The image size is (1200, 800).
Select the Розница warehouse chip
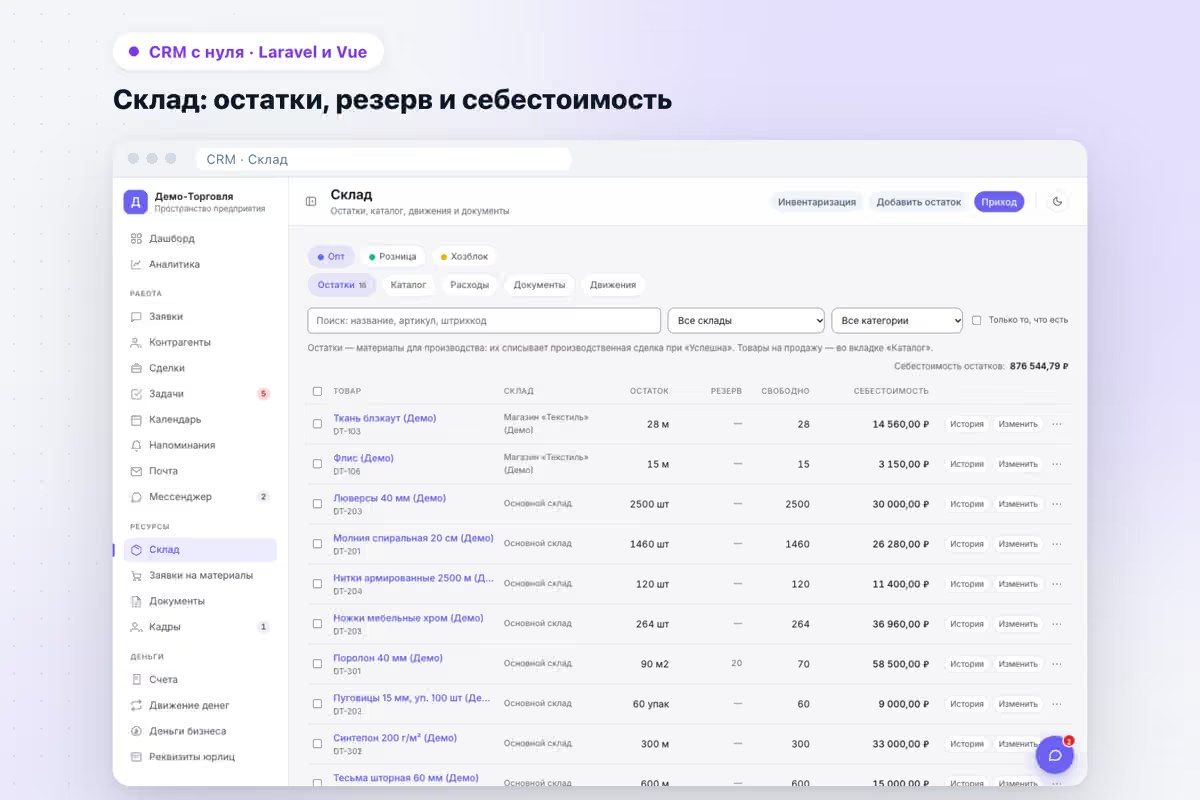(x=392, y=257)
